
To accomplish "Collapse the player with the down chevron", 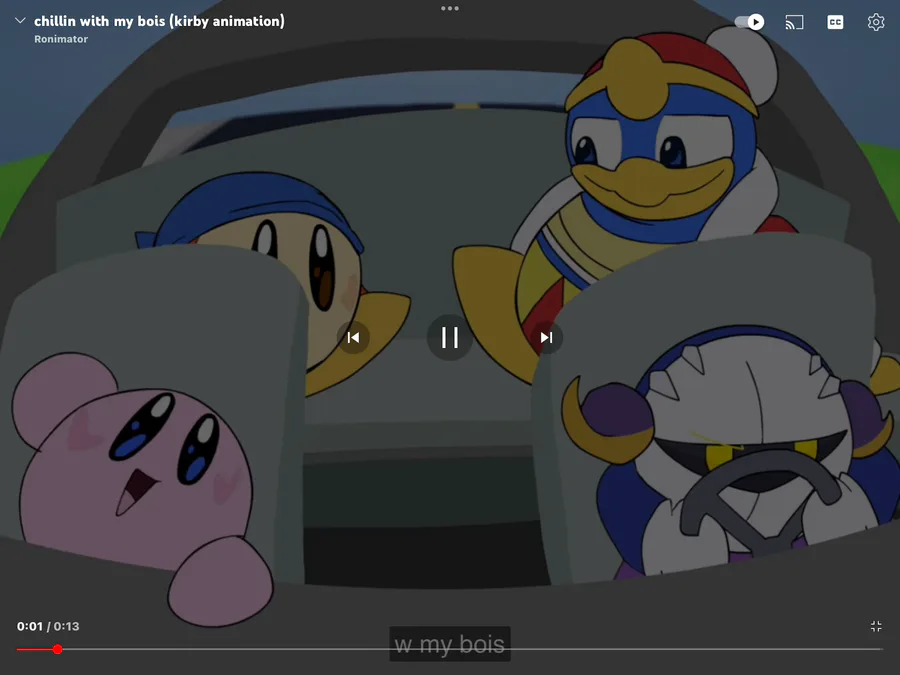I will pyautogui.click(x=20, y=21).
